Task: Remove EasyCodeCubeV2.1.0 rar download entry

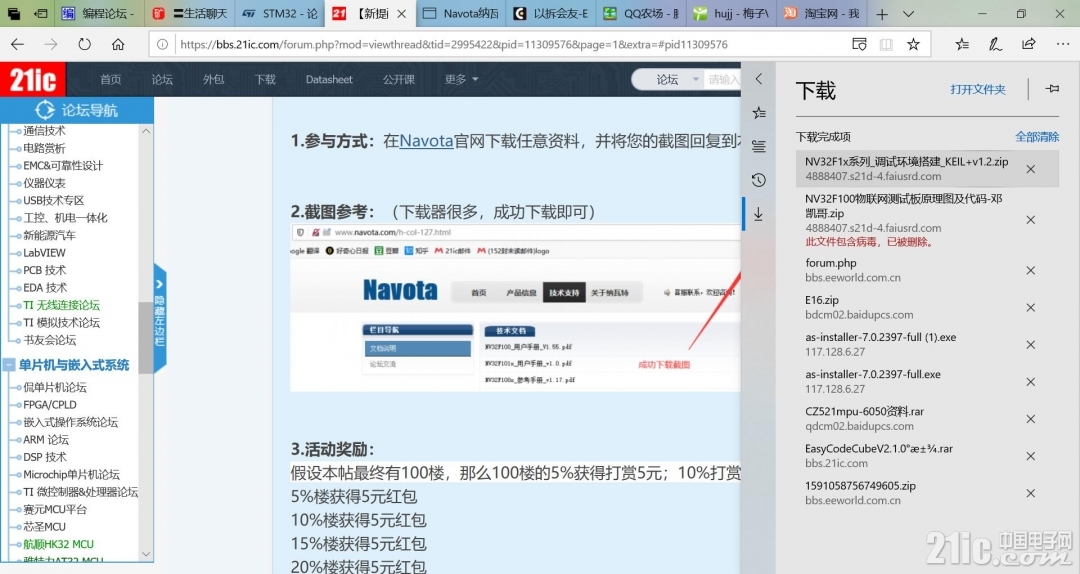Action: click(x=1030, y=456)
